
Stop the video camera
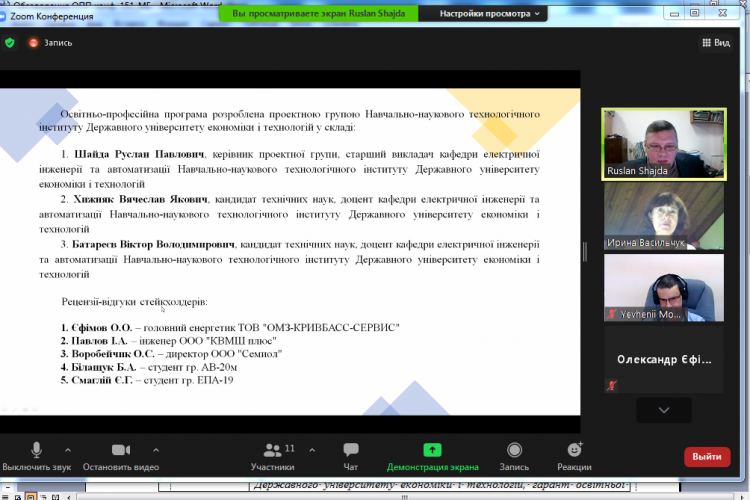(x=121, y=451)
